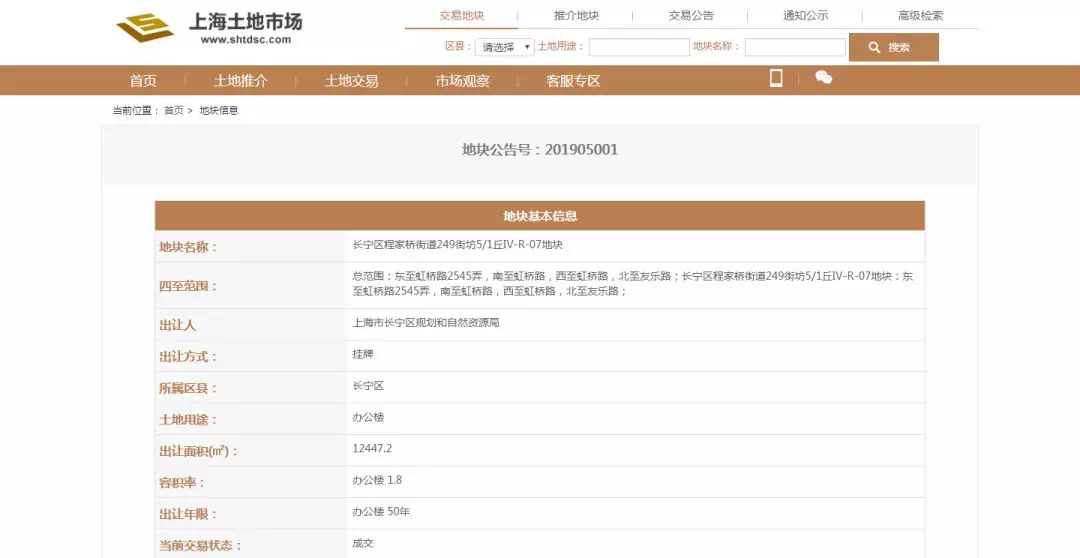Switch to the 交易地块 tab
This screenshot has width=1080, height=558.
coord(461,16)
